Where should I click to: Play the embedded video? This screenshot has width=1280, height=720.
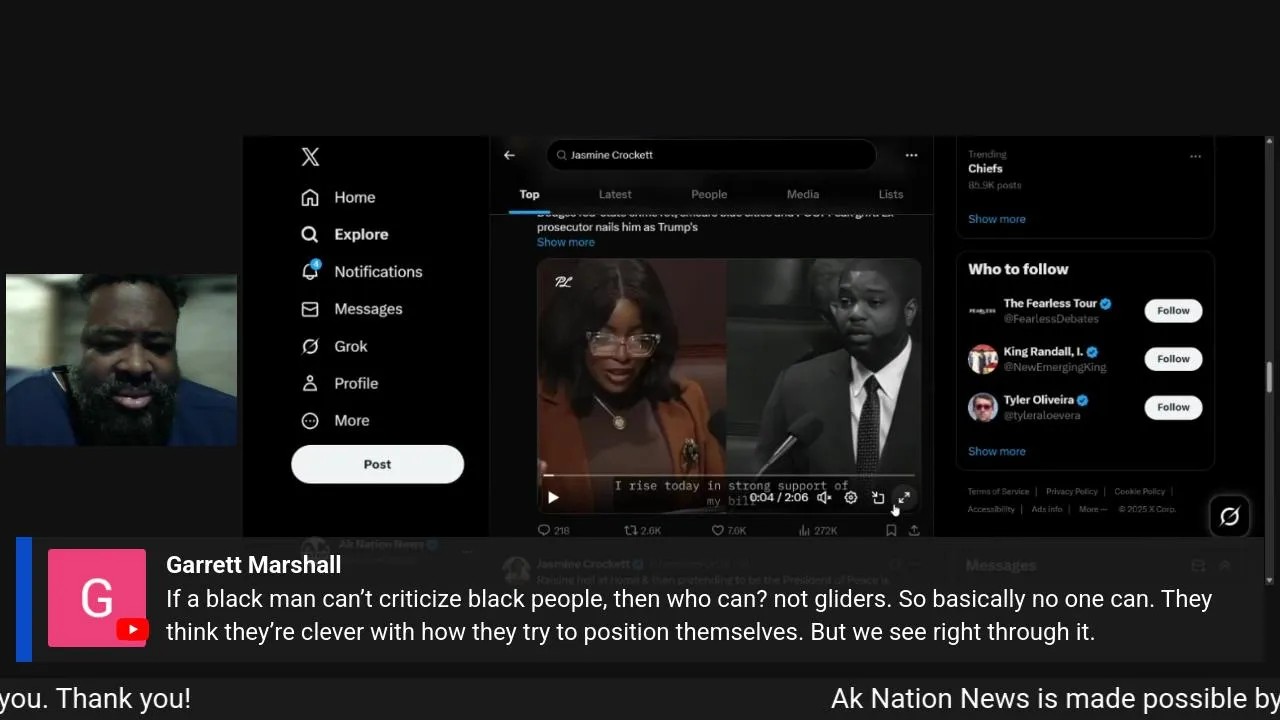pyautogui.click(x=553, y=497)
